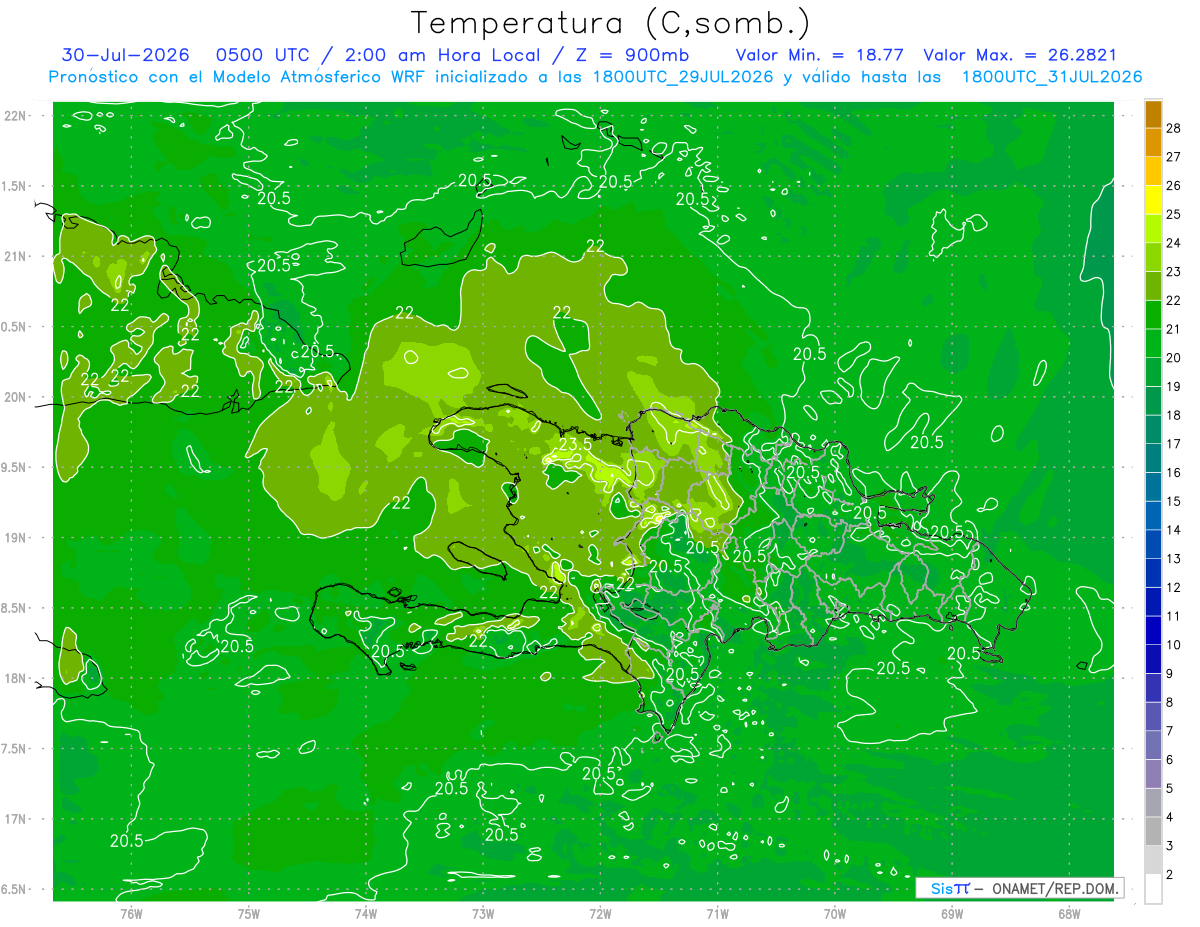Click the "Valor Min. = 18.77" readout

point(820,55)
